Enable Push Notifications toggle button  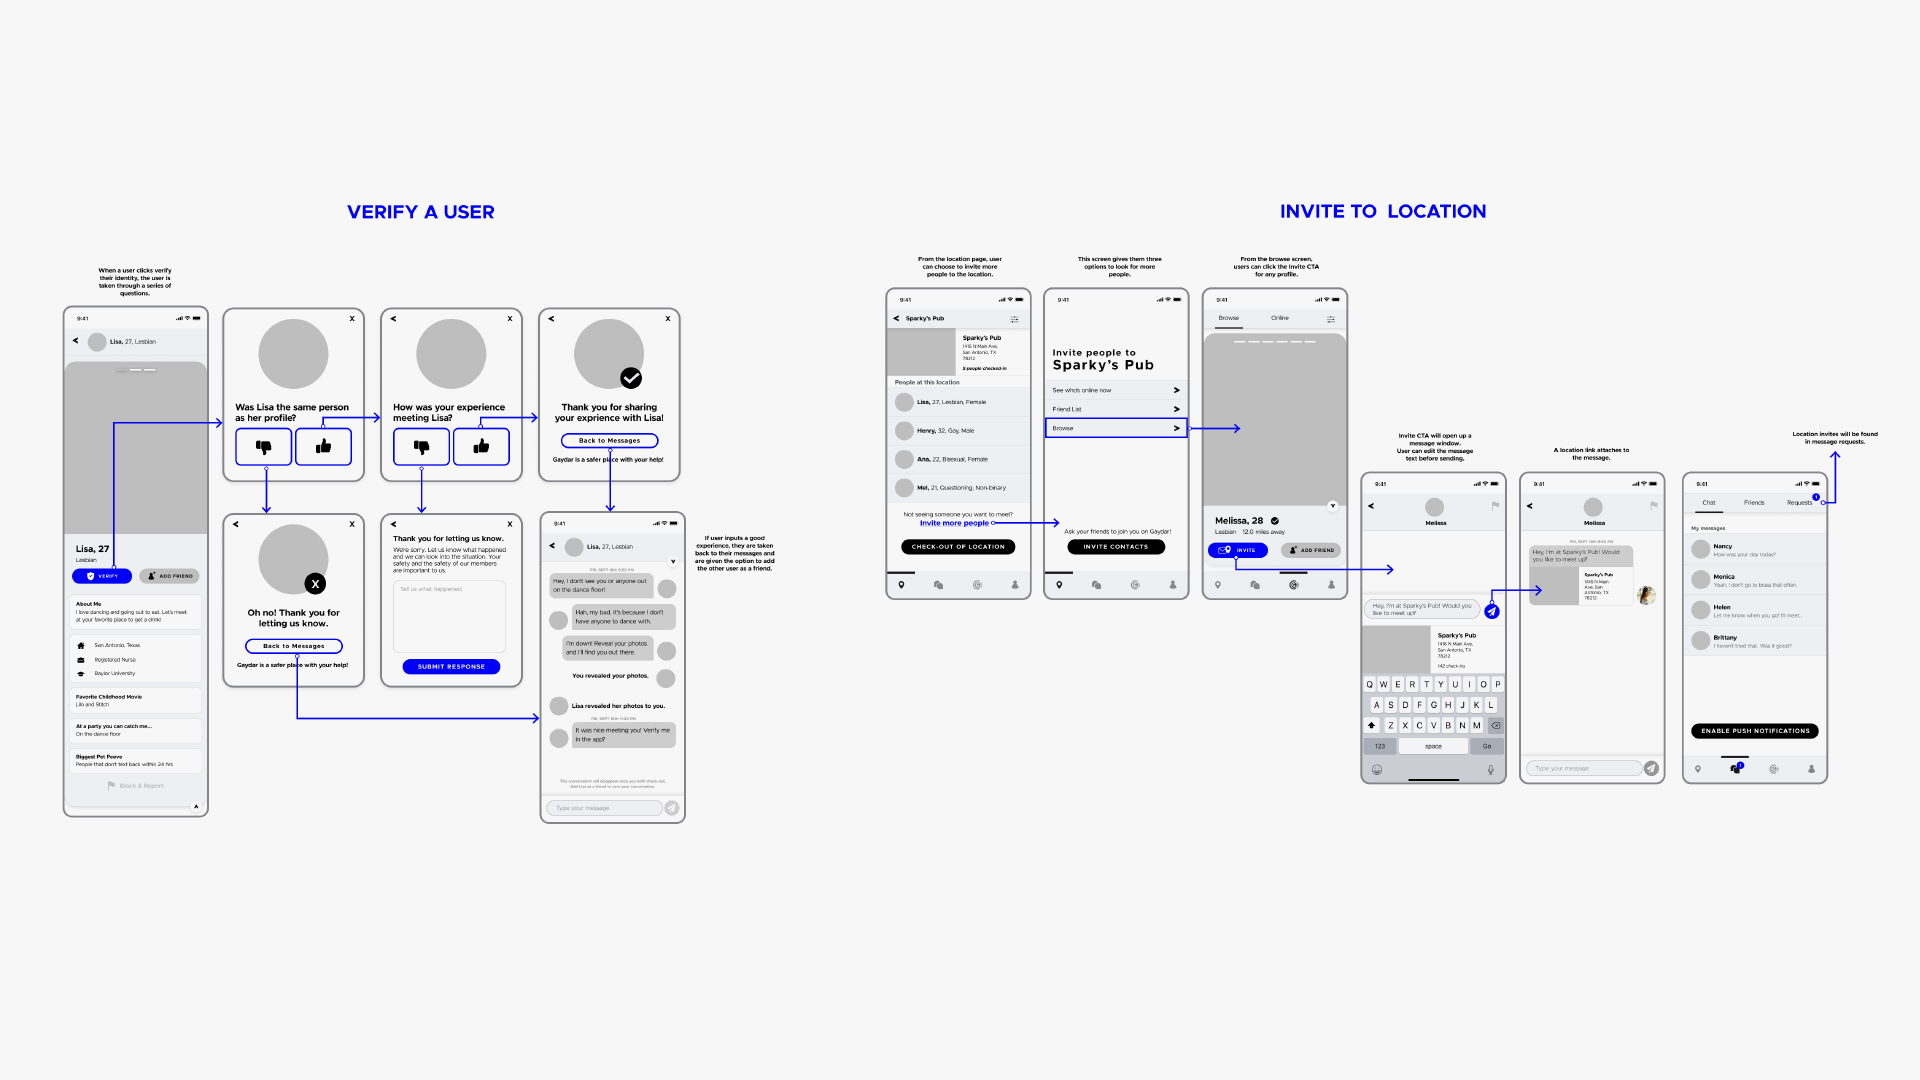1754,731
